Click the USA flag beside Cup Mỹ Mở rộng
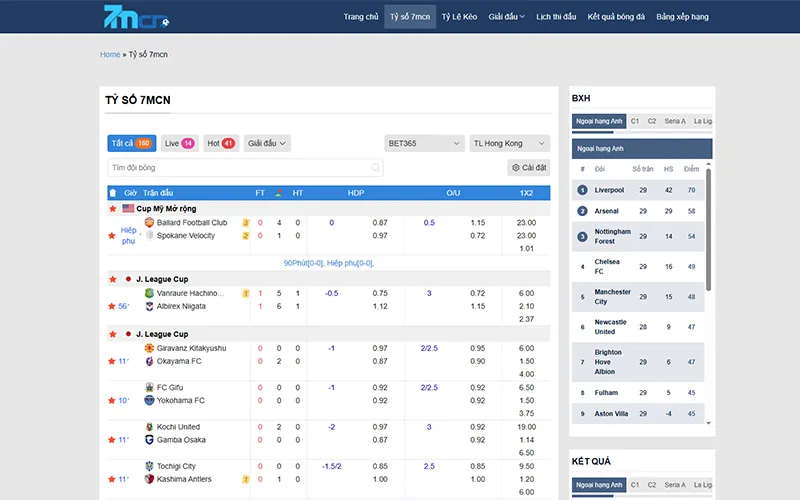Viewport: 800px width, 500px height. [x=128, y=209]
